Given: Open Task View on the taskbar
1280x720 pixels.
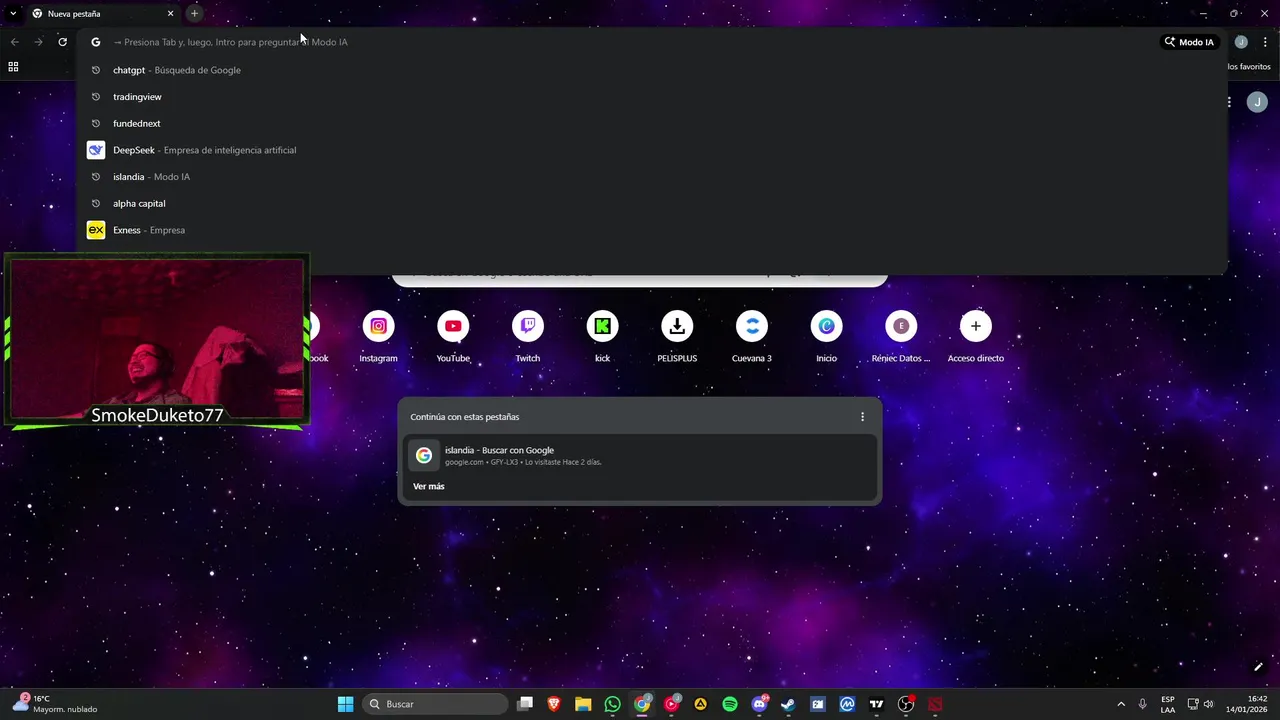Looking at the screenshot, I should [525, 704].
